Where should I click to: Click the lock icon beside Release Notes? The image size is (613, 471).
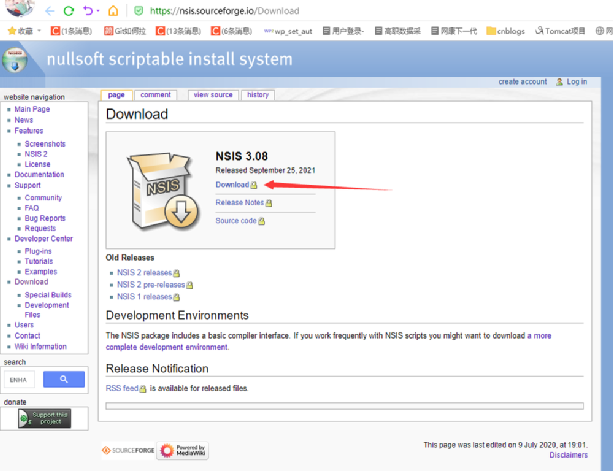coord(269,203)
